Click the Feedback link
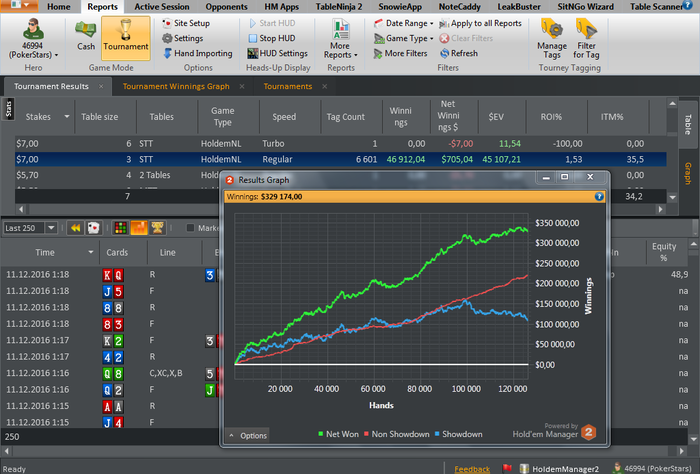 (x=472, y=469)
